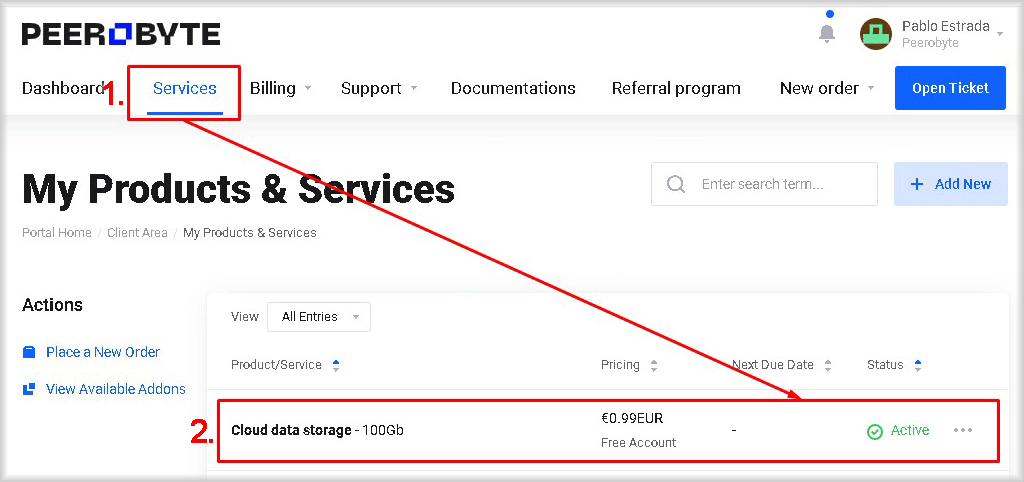Image resolution: width=1024 pixels, height=482 pixels.
Task: Go to Client Area breadcrumb
Action: [137, 233]
